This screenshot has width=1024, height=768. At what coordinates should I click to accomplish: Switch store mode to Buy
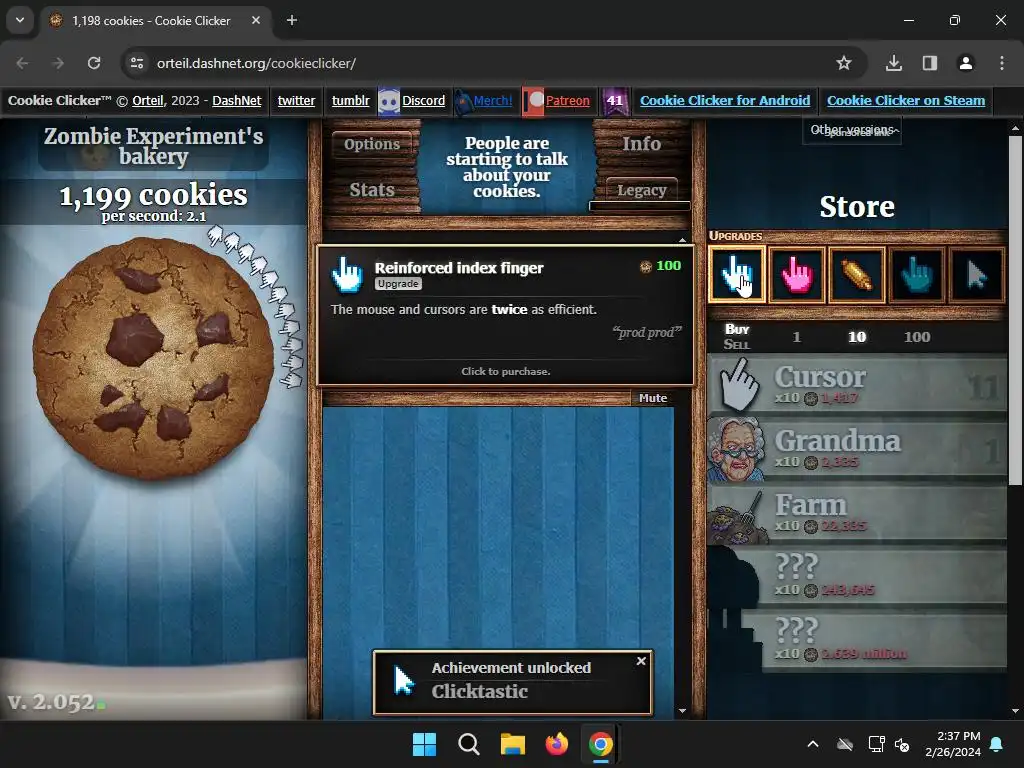[737, 329]
